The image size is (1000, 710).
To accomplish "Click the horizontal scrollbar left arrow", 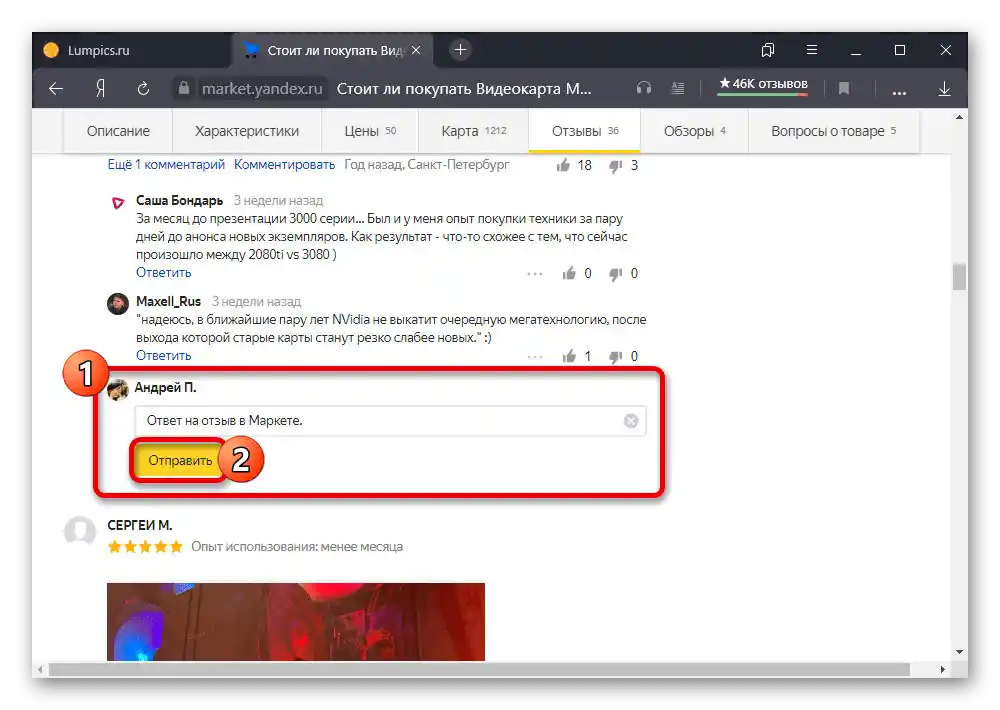I will click(x=40, y=669).
